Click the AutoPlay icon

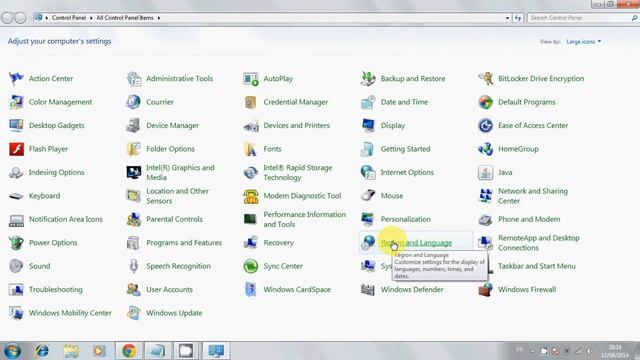click(251, 78)
